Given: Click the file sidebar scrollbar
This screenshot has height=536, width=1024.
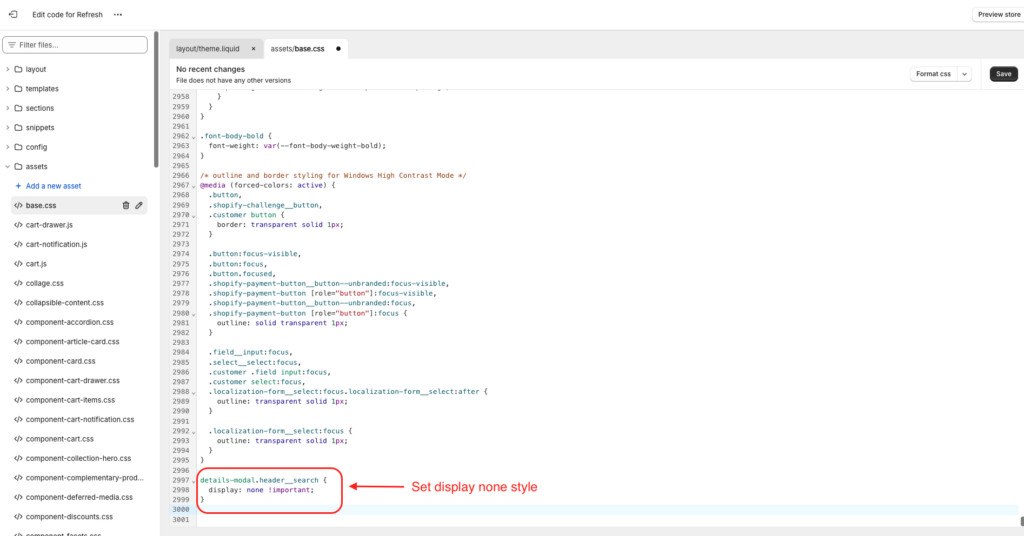Looking at the screenshot, I should pos(156,98).
